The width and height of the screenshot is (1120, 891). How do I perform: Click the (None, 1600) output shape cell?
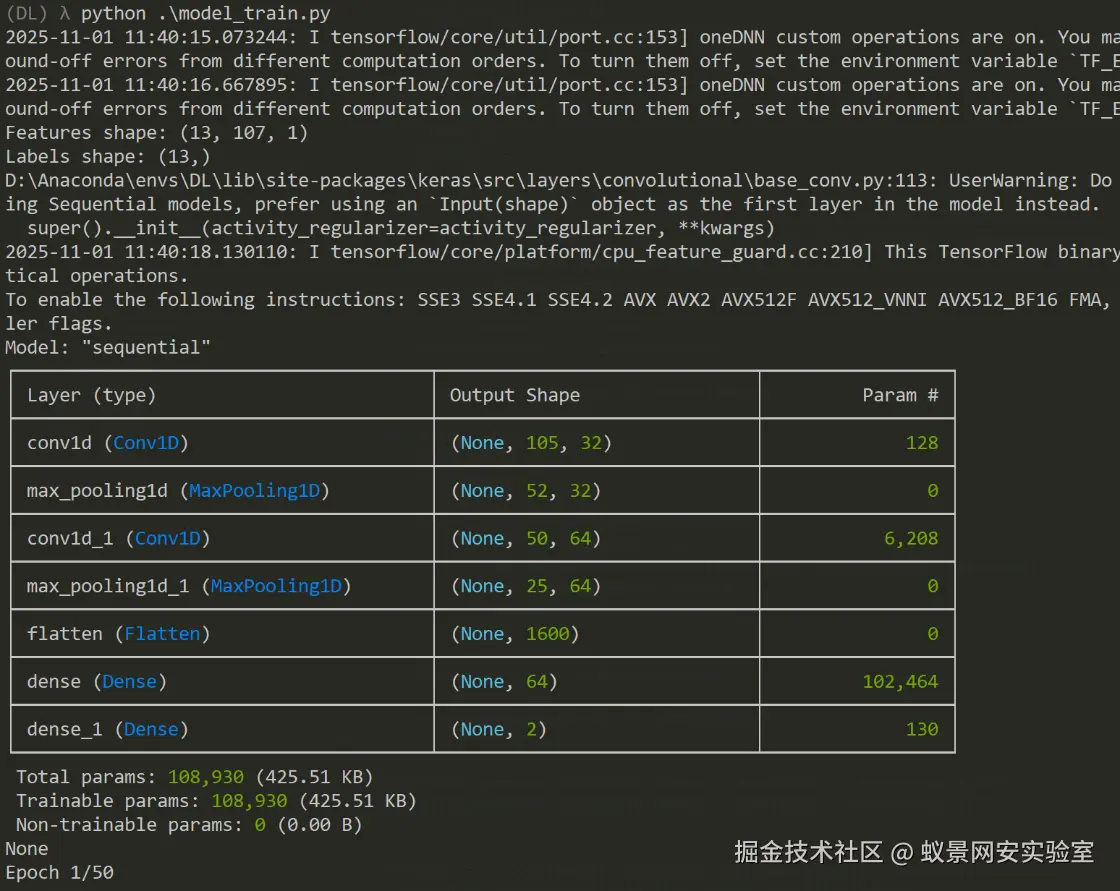[x=514, y=634]
